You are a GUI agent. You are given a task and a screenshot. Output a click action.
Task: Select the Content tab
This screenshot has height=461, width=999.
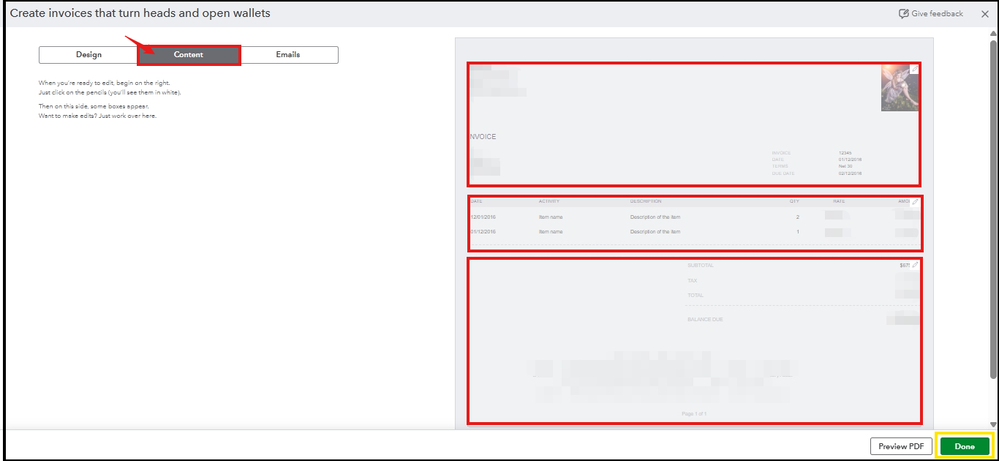(x=189, y=55)
